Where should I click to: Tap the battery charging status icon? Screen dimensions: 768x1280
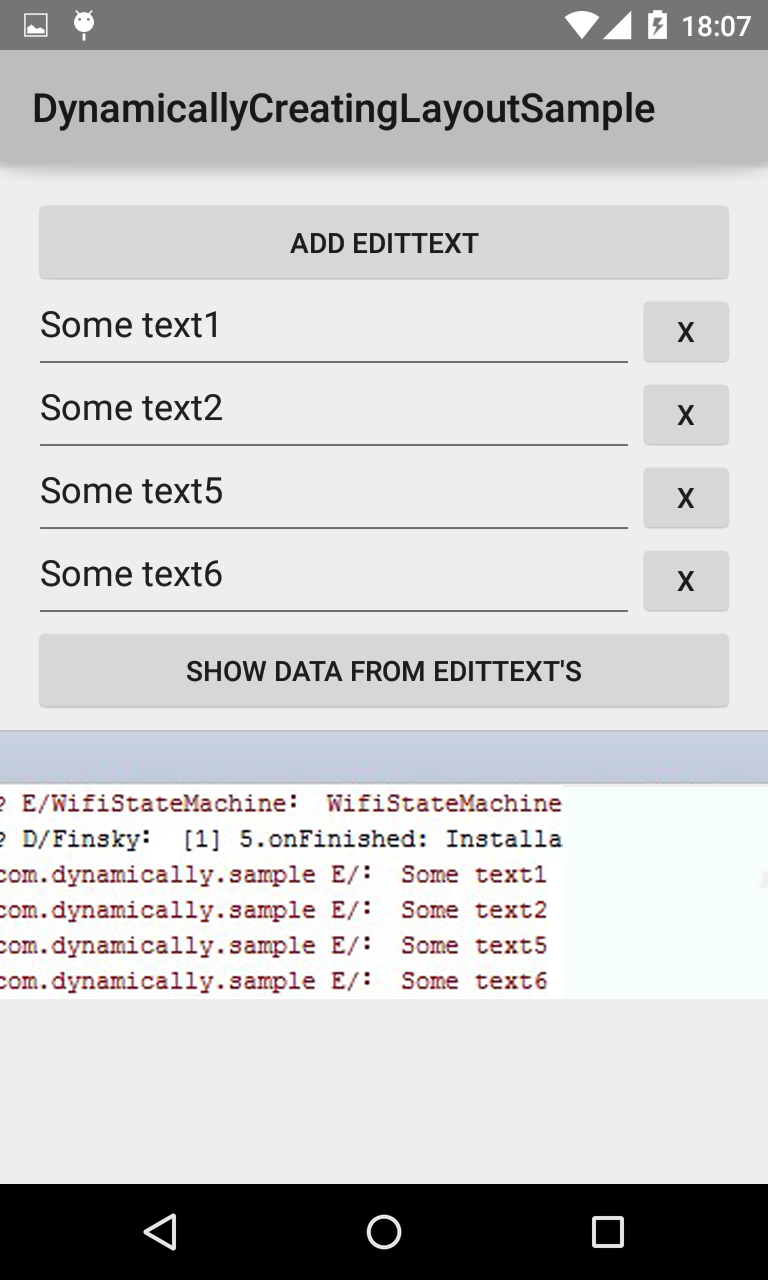tap(657, 25)
